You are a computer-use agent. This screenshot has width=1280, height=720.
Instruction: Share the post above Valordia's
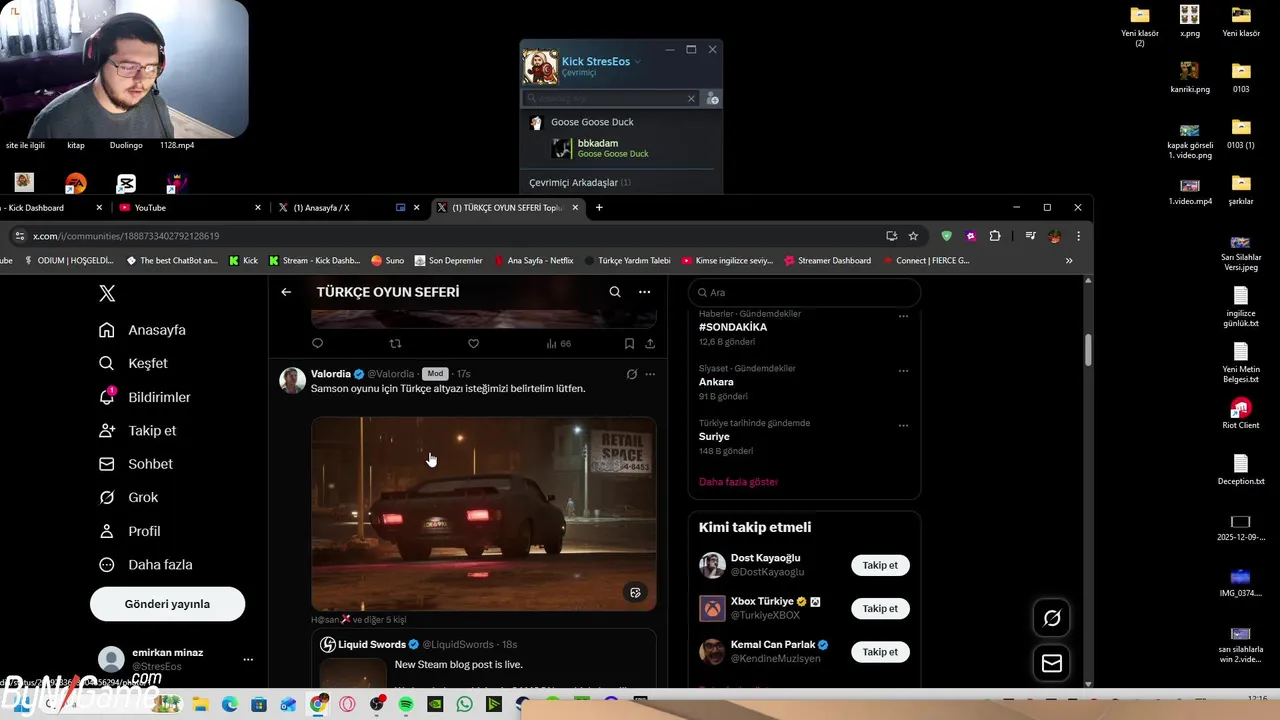(650, 343)
